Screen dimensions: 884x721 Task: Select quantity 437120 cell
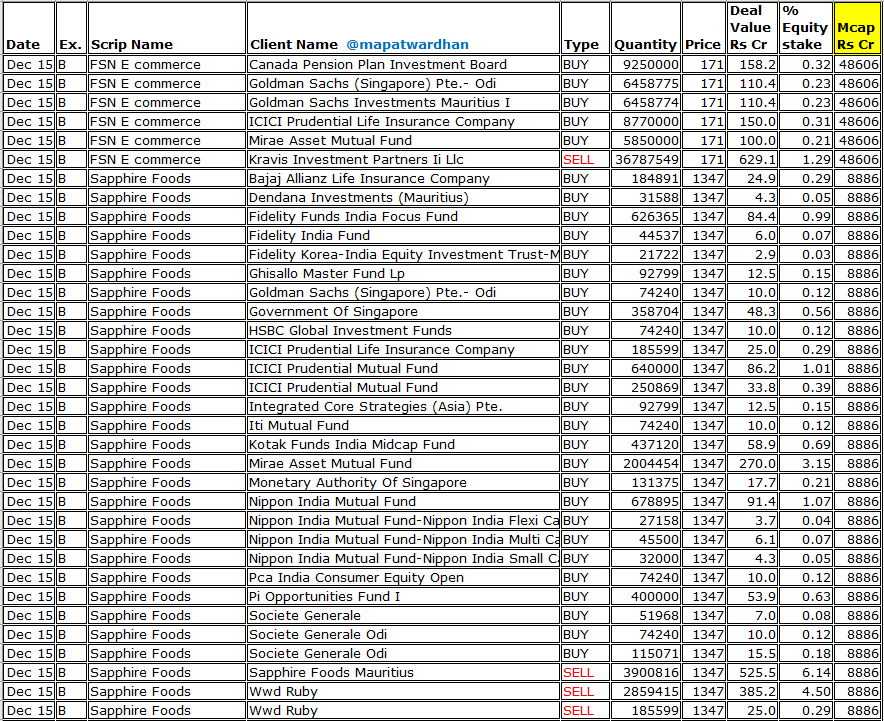click(645, 444)
